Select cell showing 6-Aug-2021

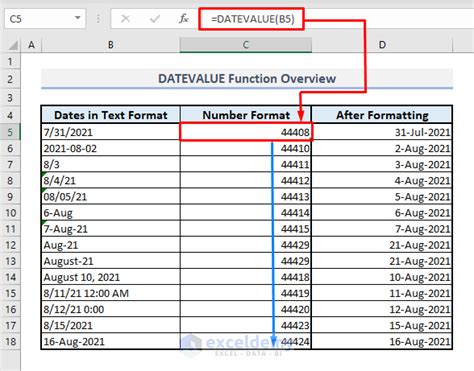[382, 213]
